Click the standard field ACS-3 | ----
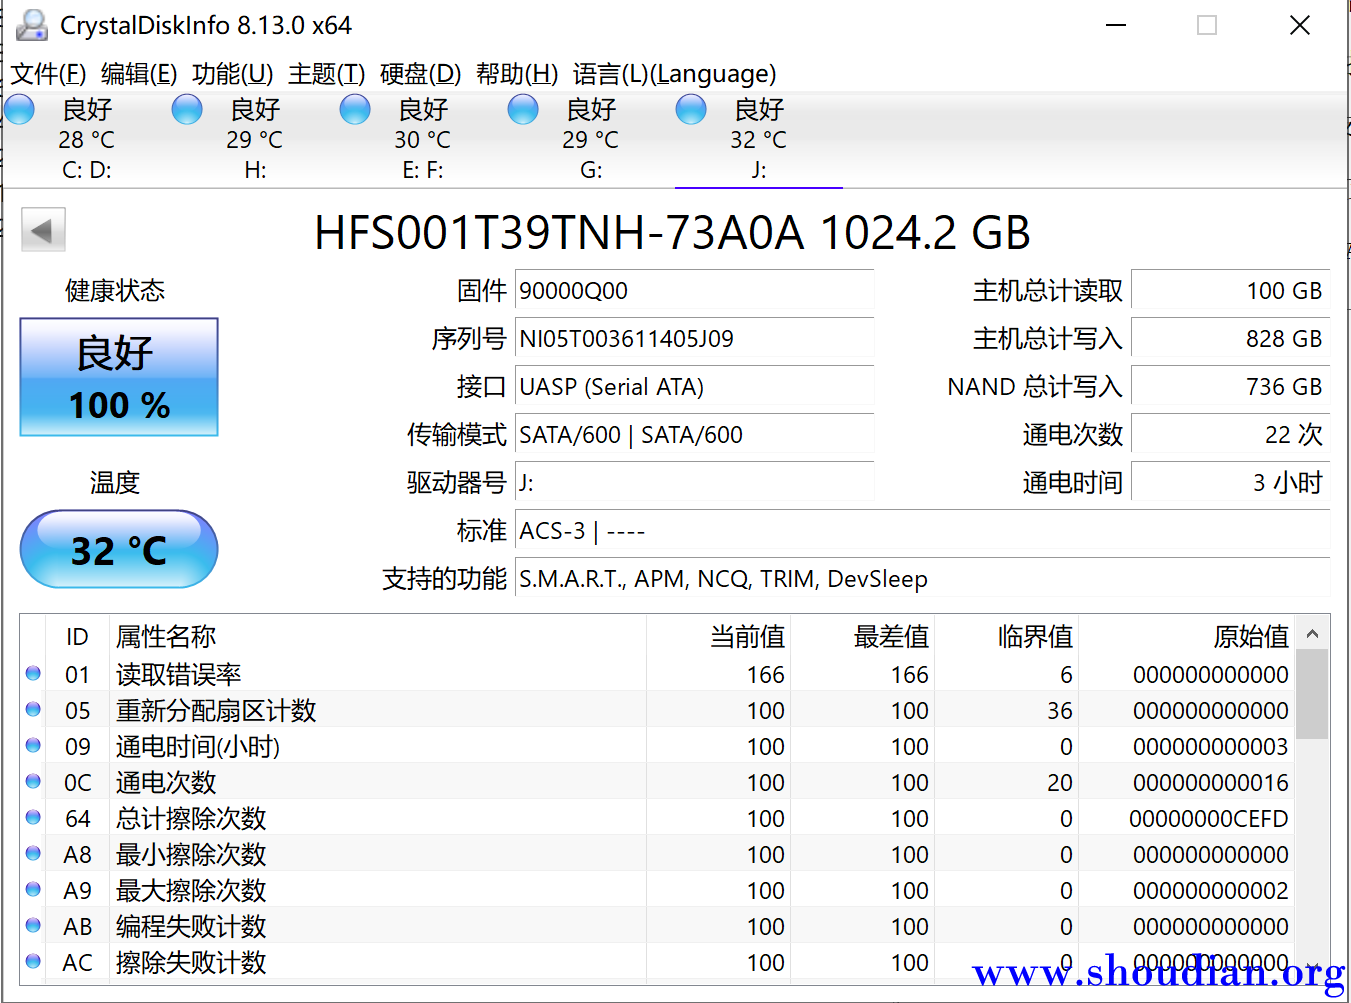 pyautogui.click(x=922, y=530)
